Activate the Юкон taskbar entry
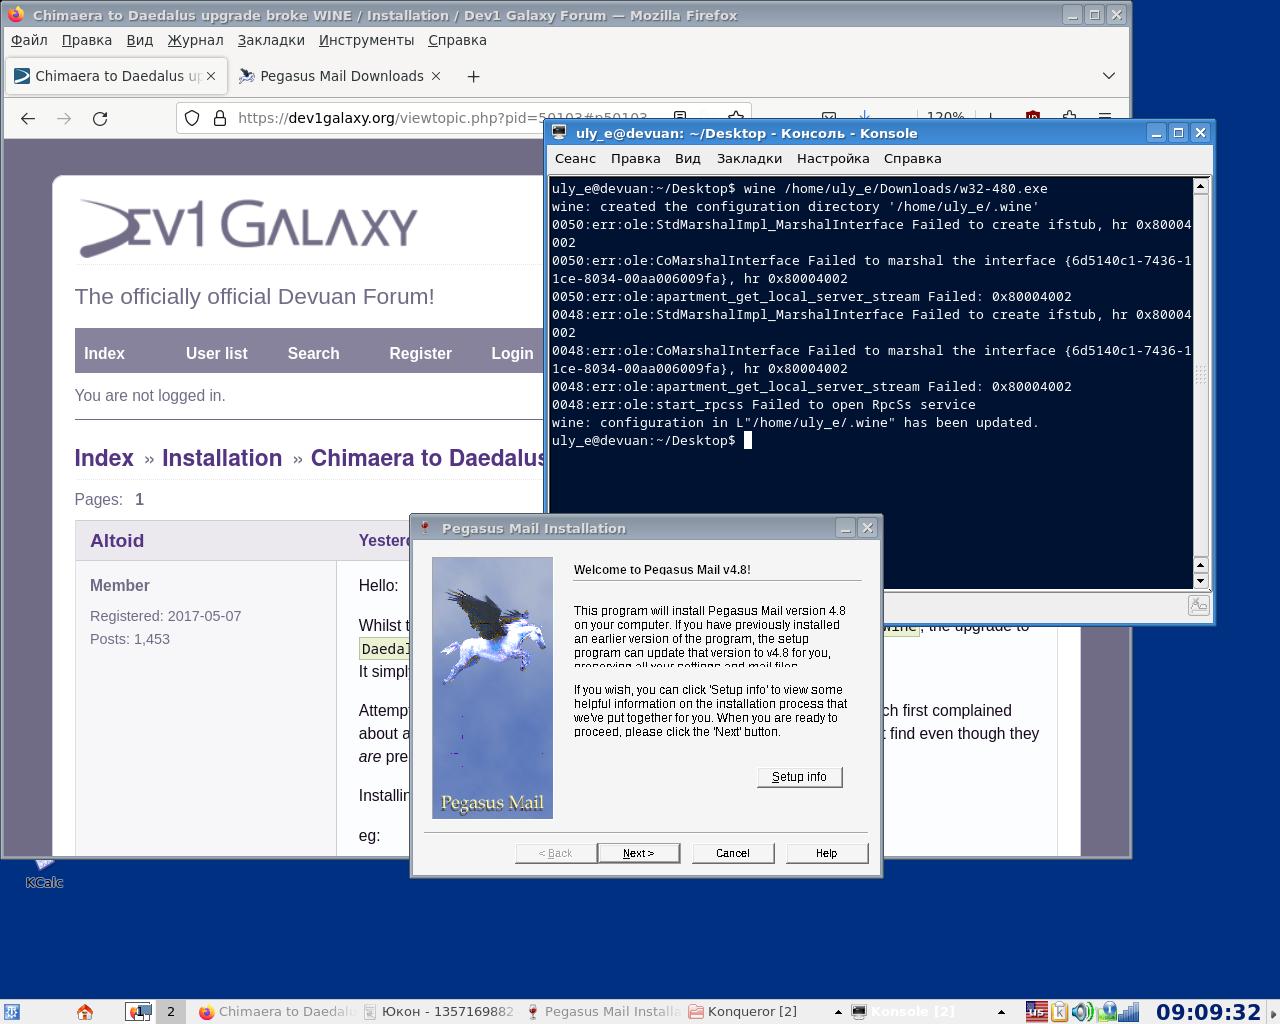1280x1024 pixels. [x=438, y=1012]
